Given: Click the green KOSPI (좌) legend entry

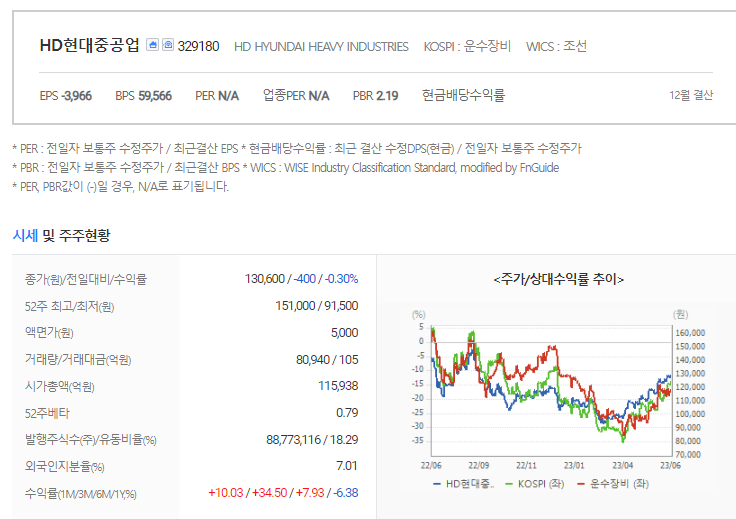Looking at the screenshot, I should (535, 484).
